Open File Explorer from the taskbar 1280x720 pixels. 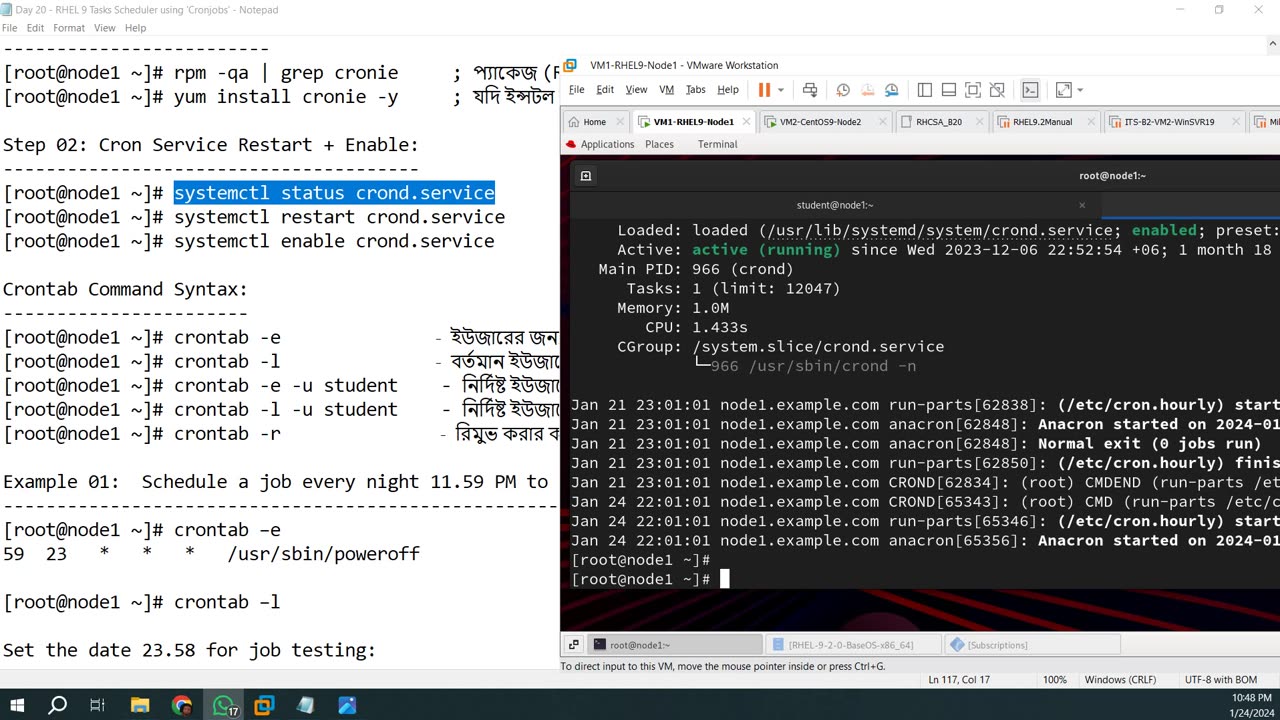click(139, 705)
